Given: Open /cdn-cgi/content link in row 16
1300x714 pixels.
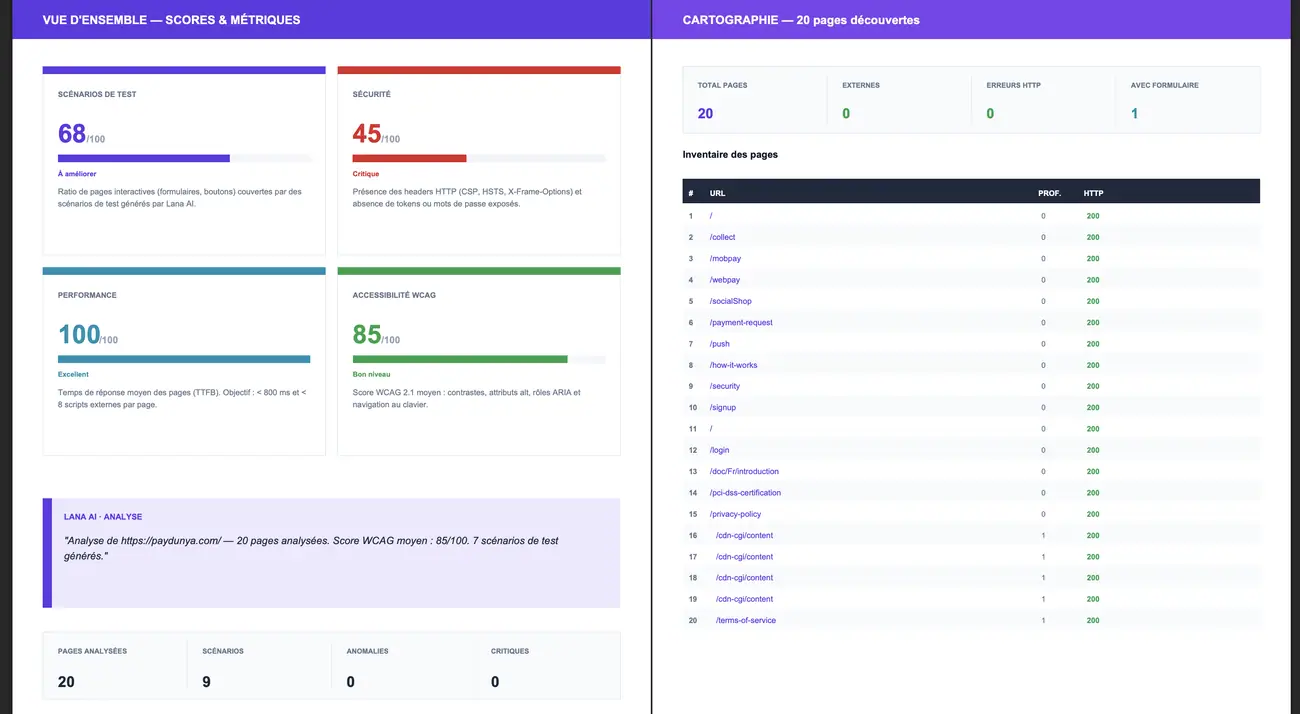Looking at the screenshot, I should pos(744,536).
